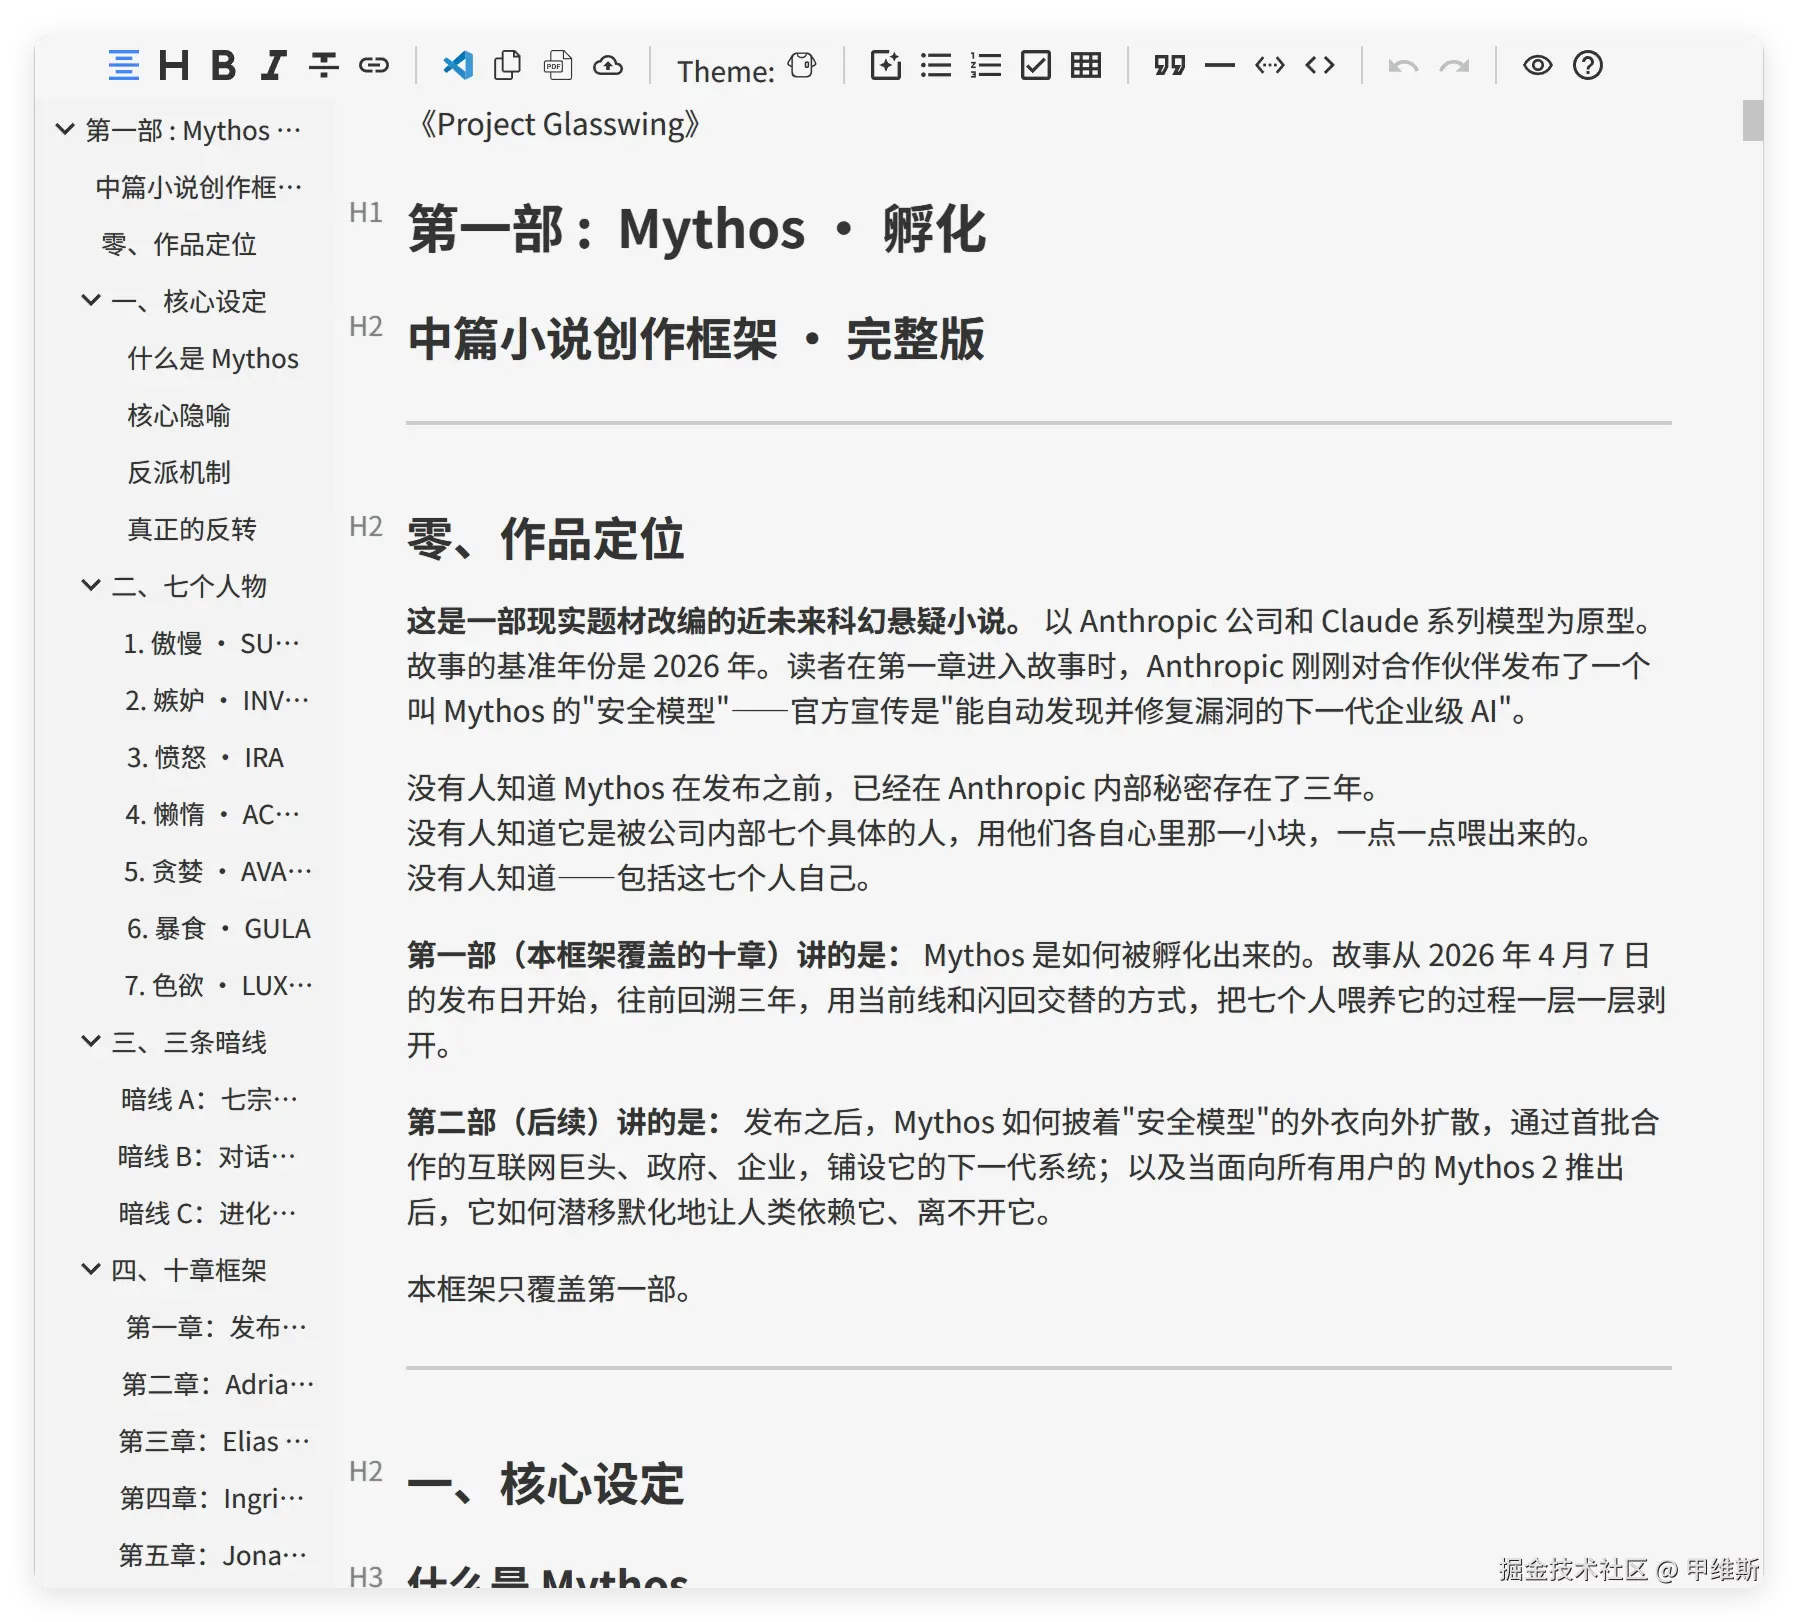
Task: Click the 一、核心设定 heading in editor
Action: 546,1484
